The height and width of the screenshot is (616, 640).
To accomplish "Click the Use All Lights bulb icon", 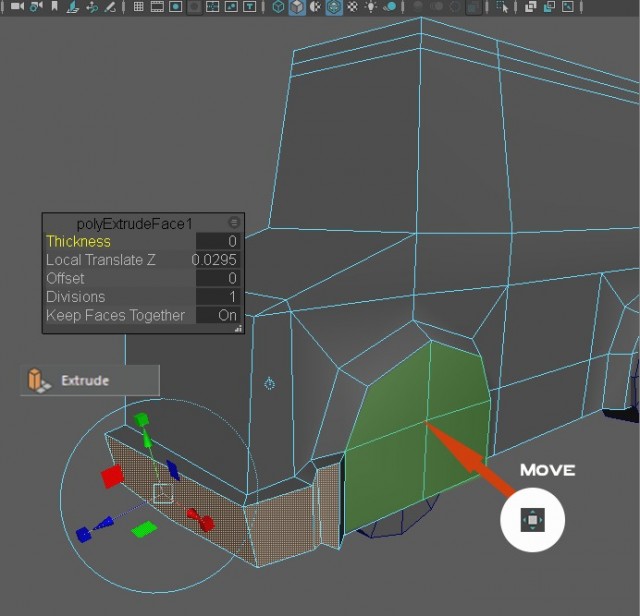I will (x=371, y=7).
